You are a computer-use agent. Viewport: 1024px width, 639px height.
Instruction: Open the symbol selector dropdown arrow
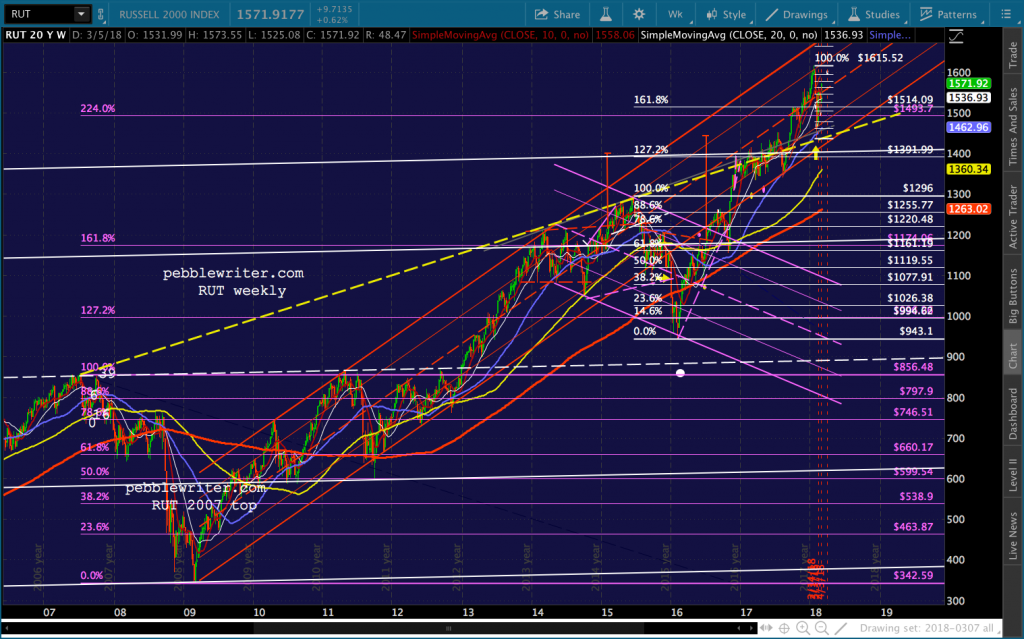81,14
